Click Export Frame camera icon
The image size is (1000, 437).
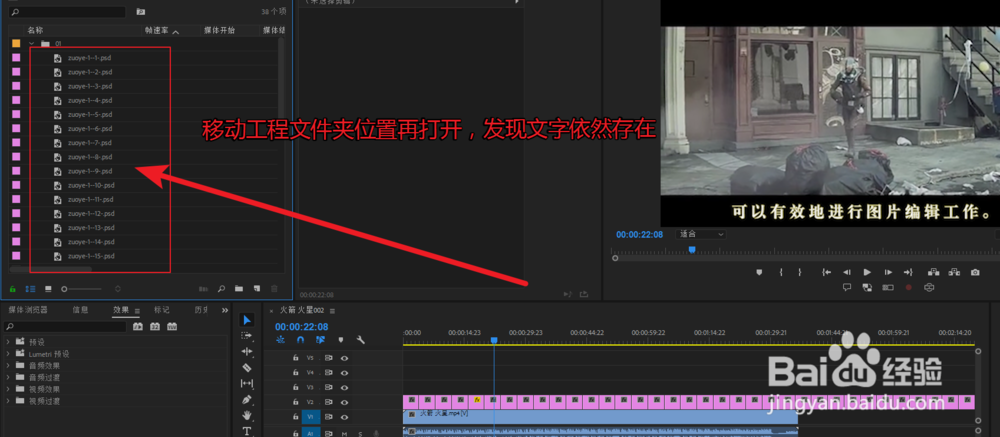point(975,272)
